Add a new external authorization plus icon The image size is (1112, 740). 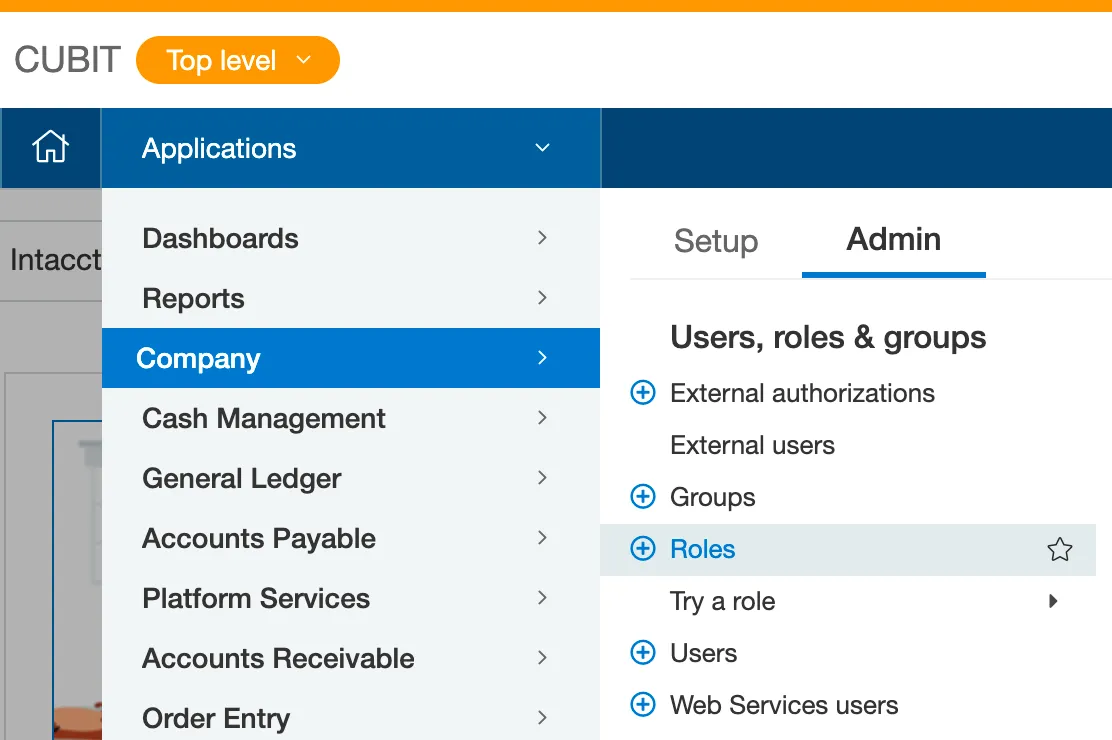coord(643,392)
